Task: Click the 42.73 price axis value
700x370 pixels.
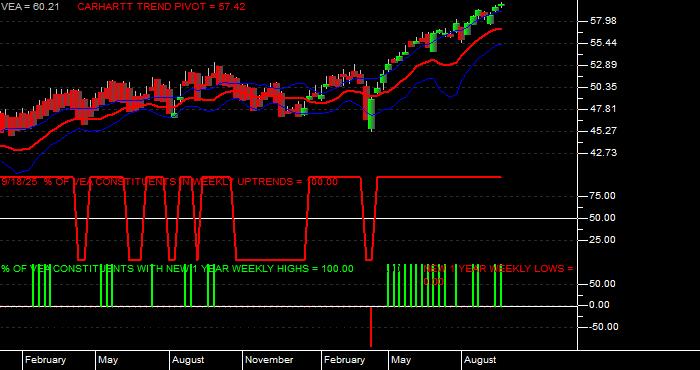Action: [604, 153]
